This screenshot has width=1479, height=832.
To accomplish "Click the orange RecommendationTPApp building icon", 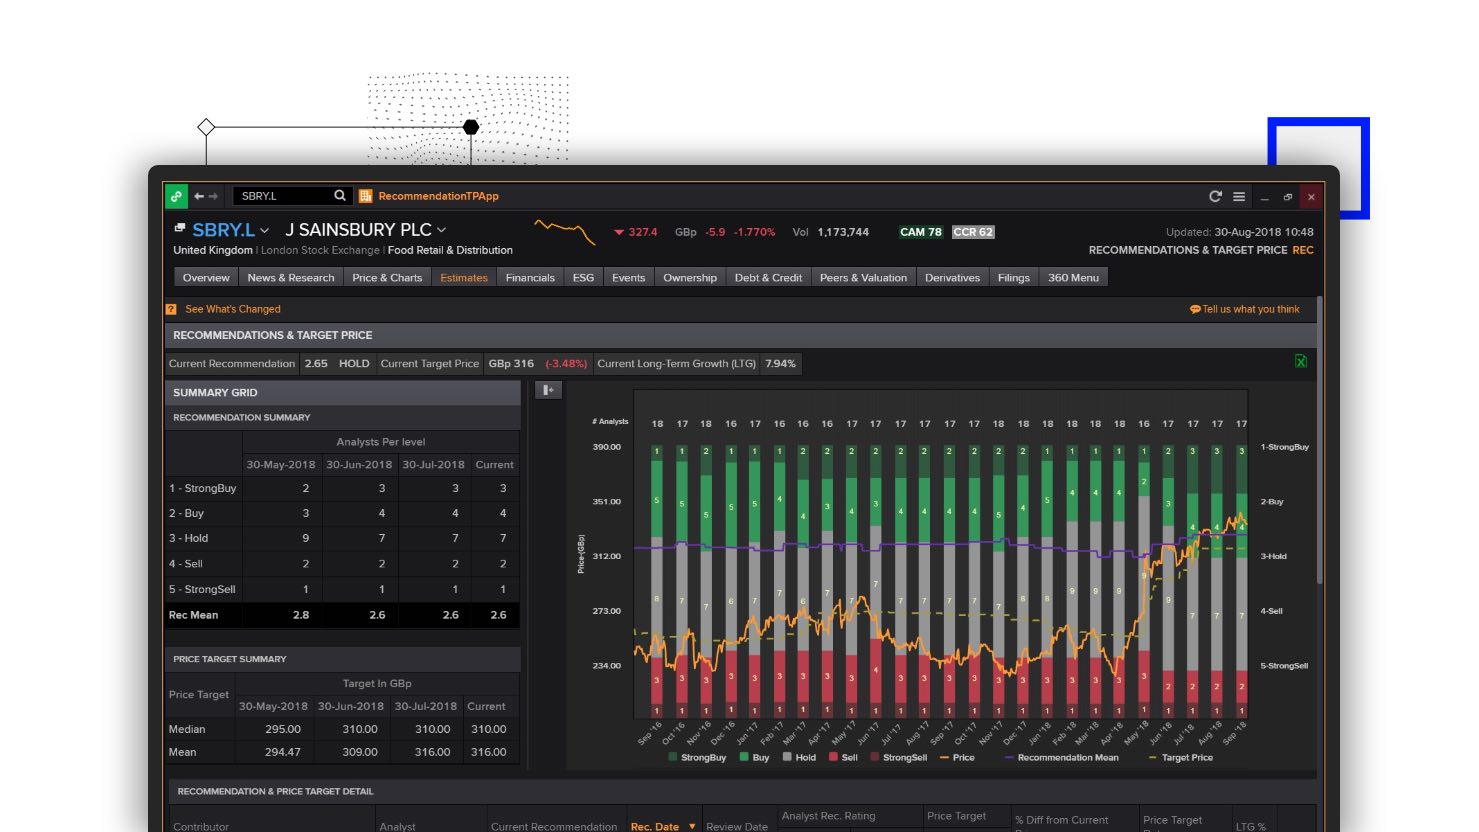I will [365, 196].
